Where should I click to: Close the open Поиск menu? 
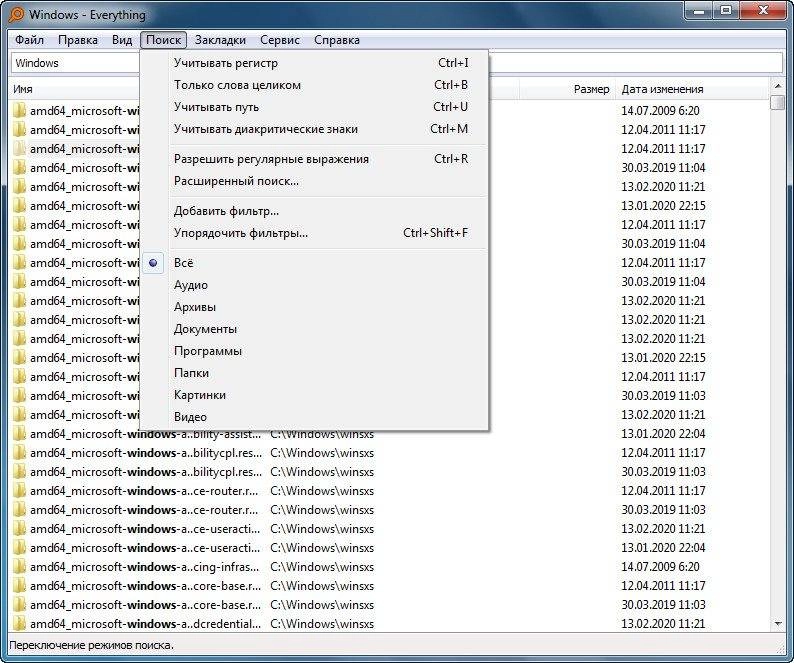163,40
